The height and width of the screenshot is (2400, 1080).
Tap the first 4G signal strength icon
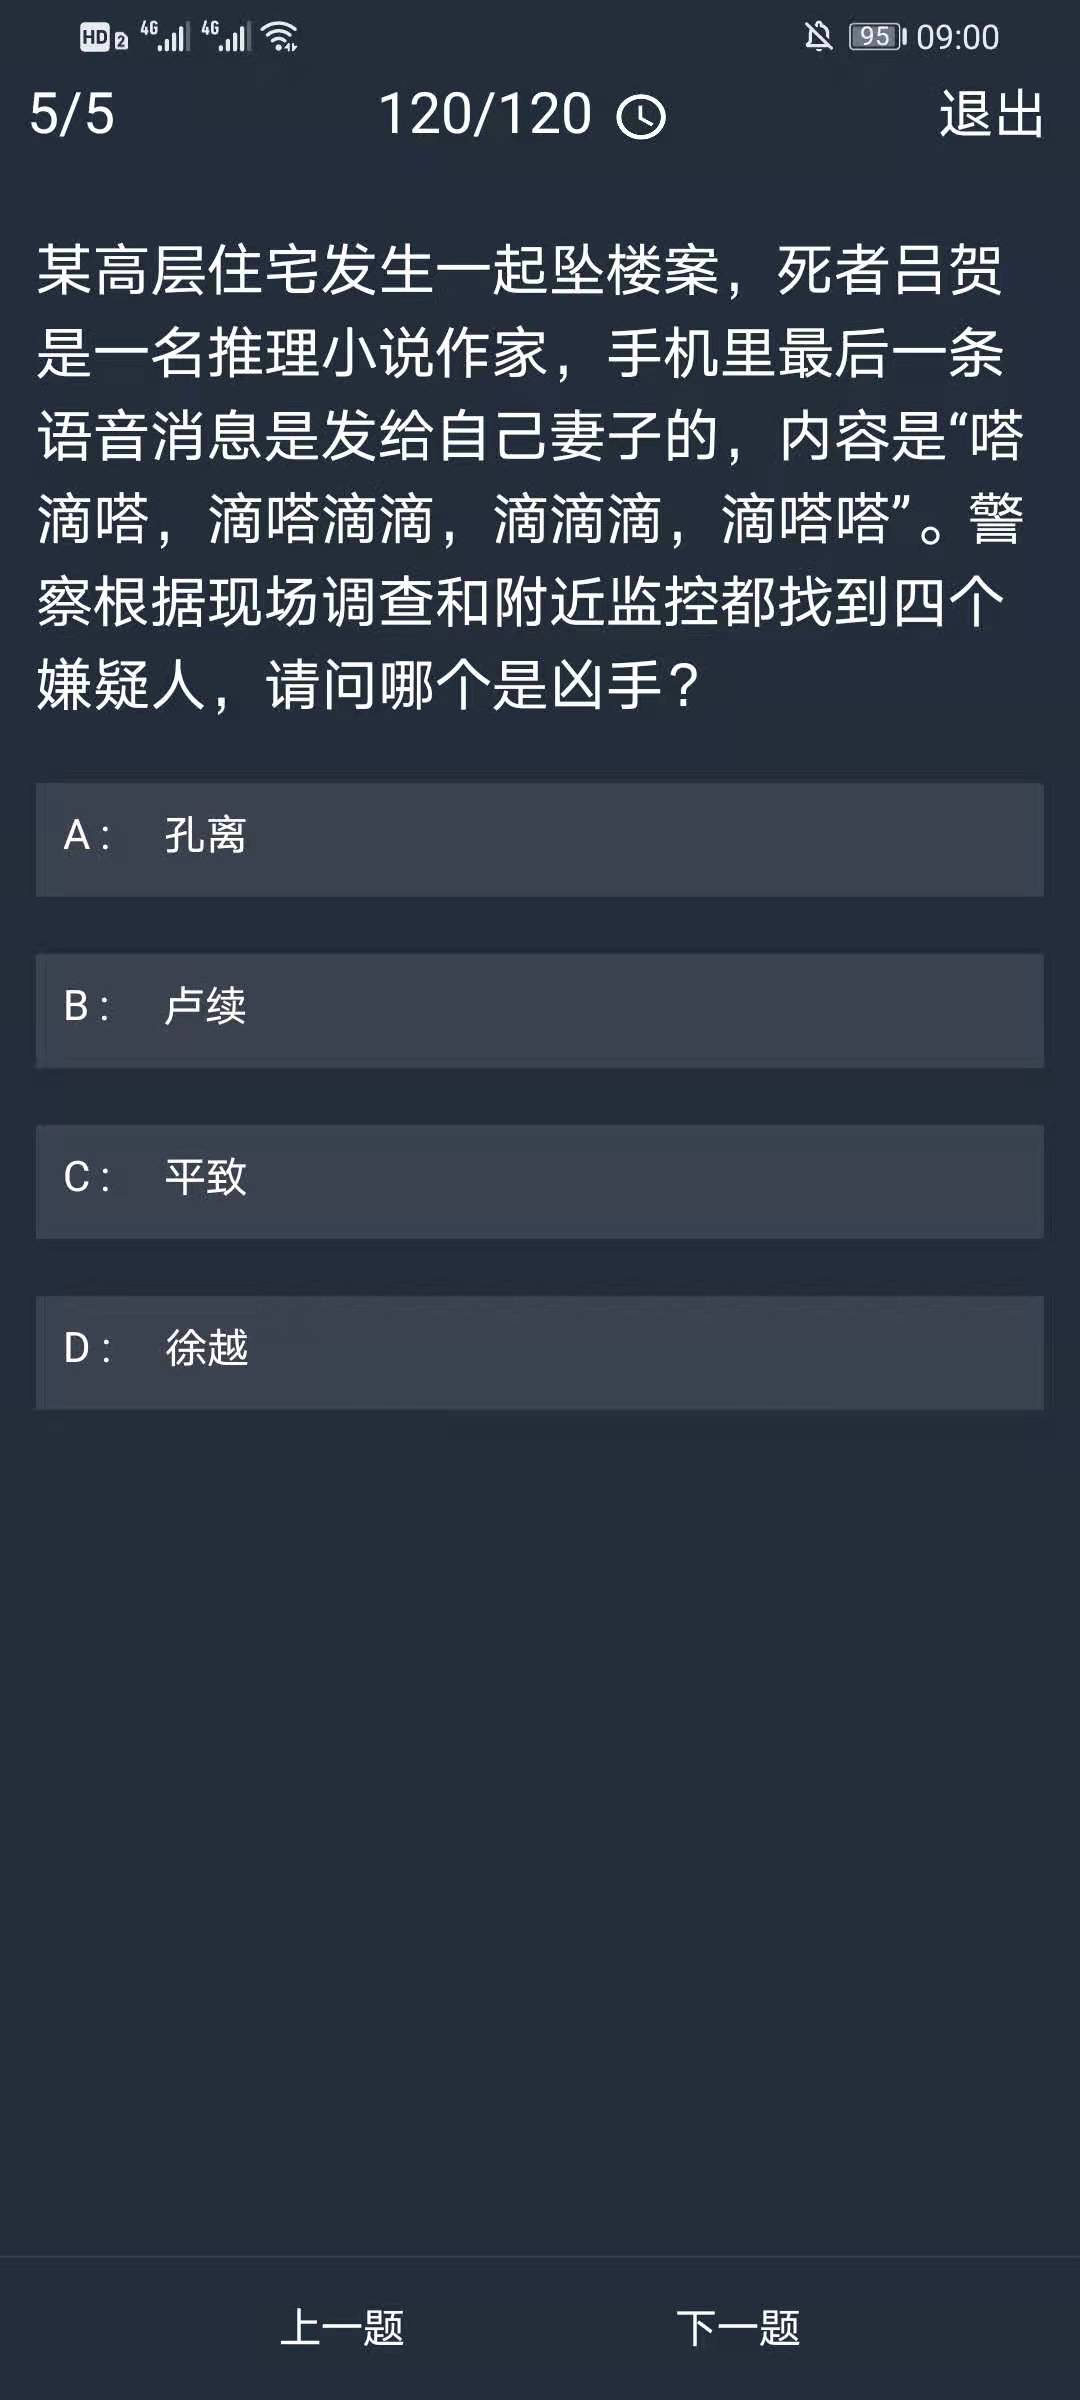[166, 37]
